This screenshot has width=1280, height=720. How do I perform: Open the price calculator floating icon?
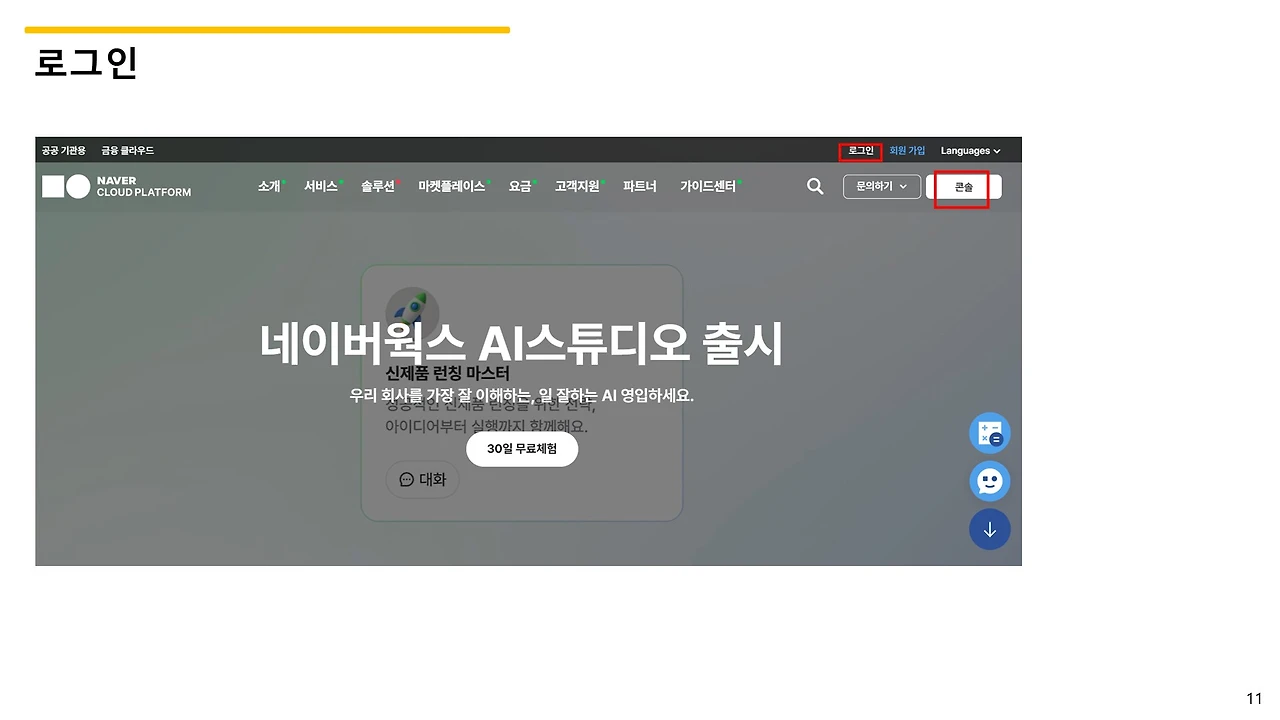point(989,433)
